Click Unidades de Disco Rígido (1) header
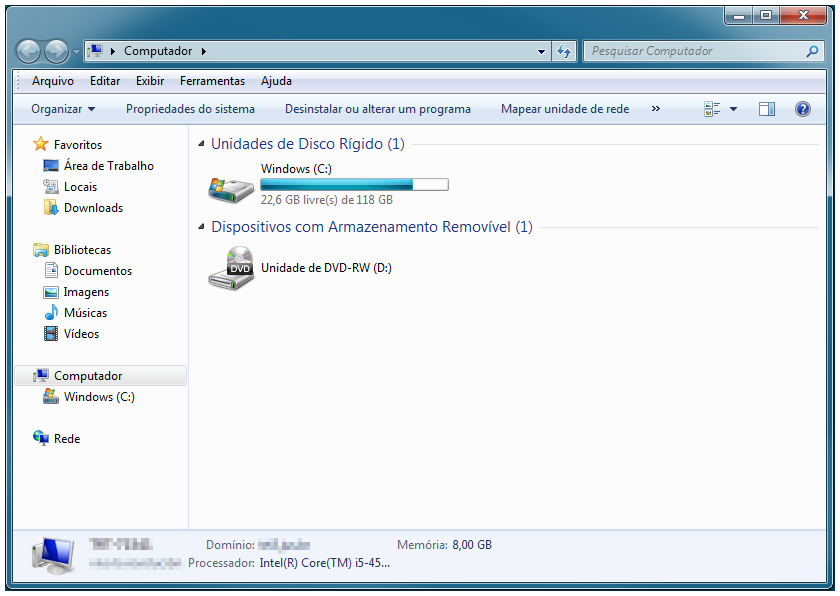 308,144
